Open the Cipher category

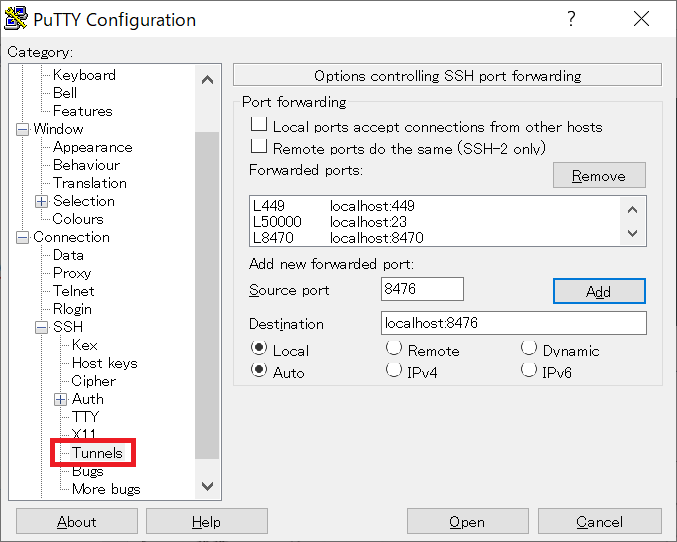click(93, 381)
